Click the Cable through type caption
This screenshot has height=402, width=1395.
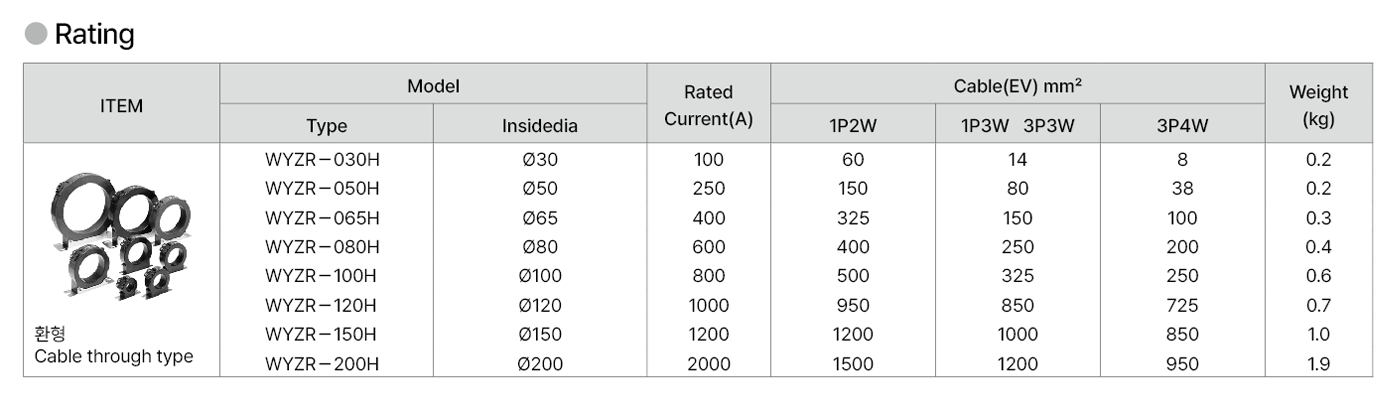click(x=114, y=357)
